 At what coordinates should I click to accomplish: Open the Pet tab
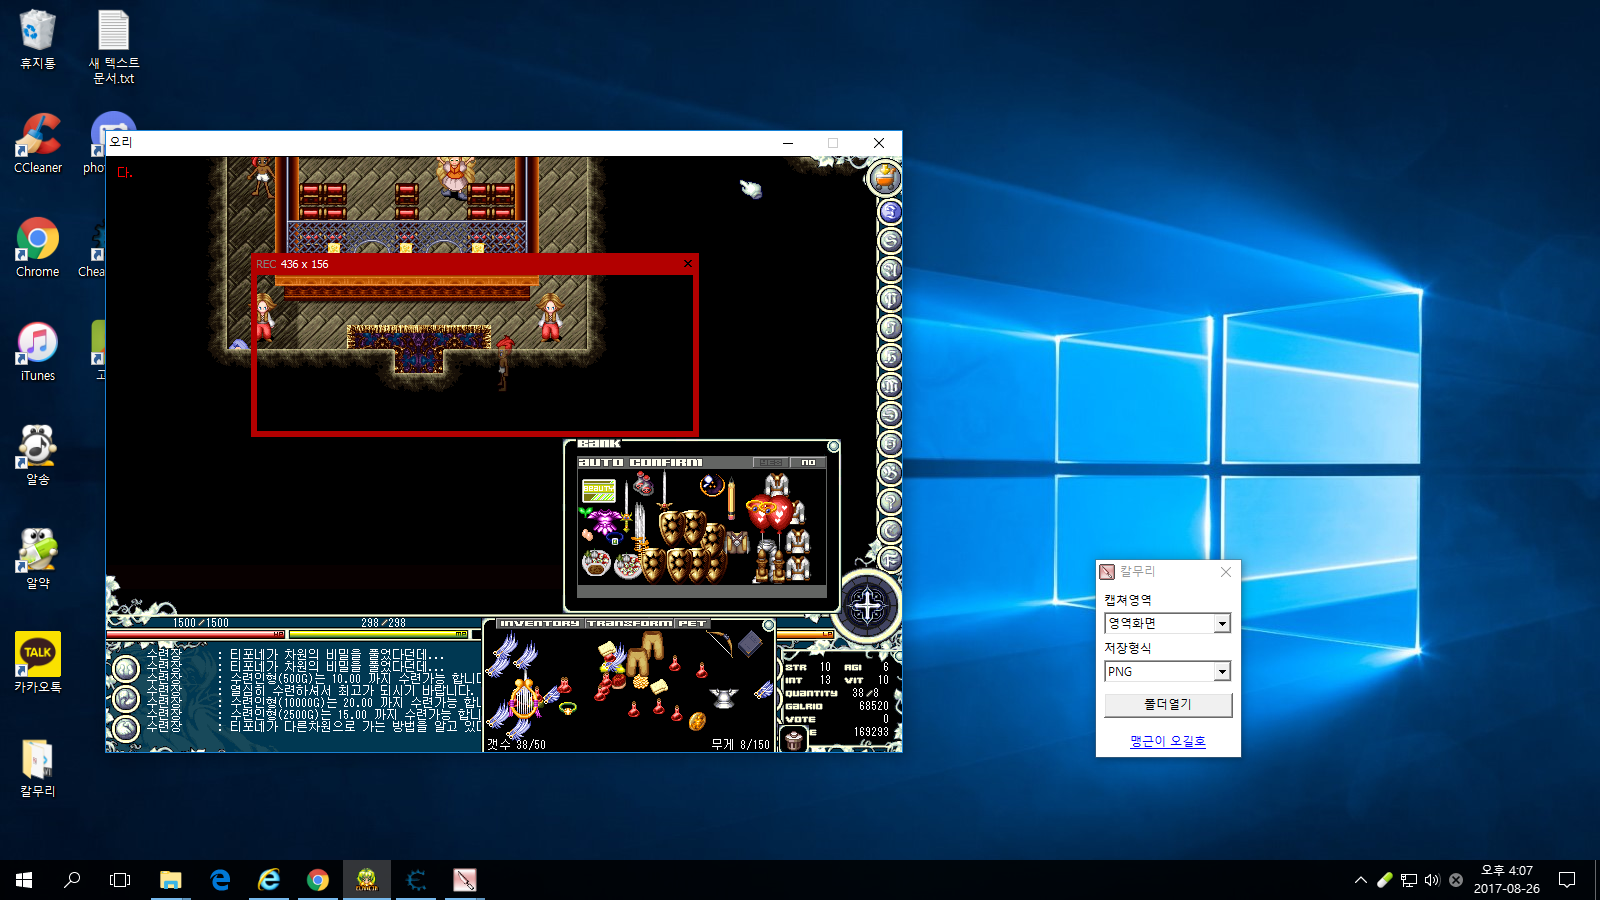tap(692, 624)
